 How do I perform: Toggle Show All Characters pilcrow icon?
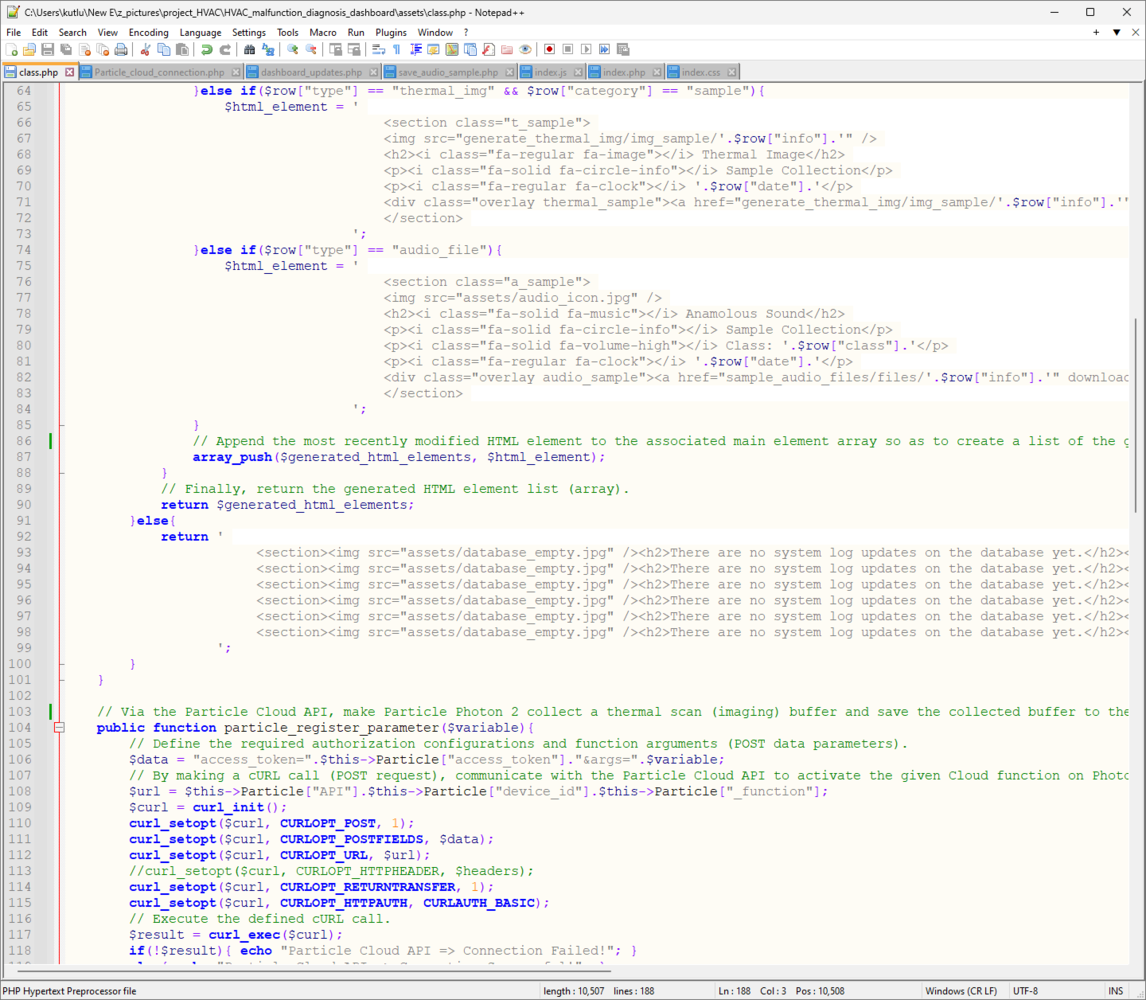tap(397, 49)
